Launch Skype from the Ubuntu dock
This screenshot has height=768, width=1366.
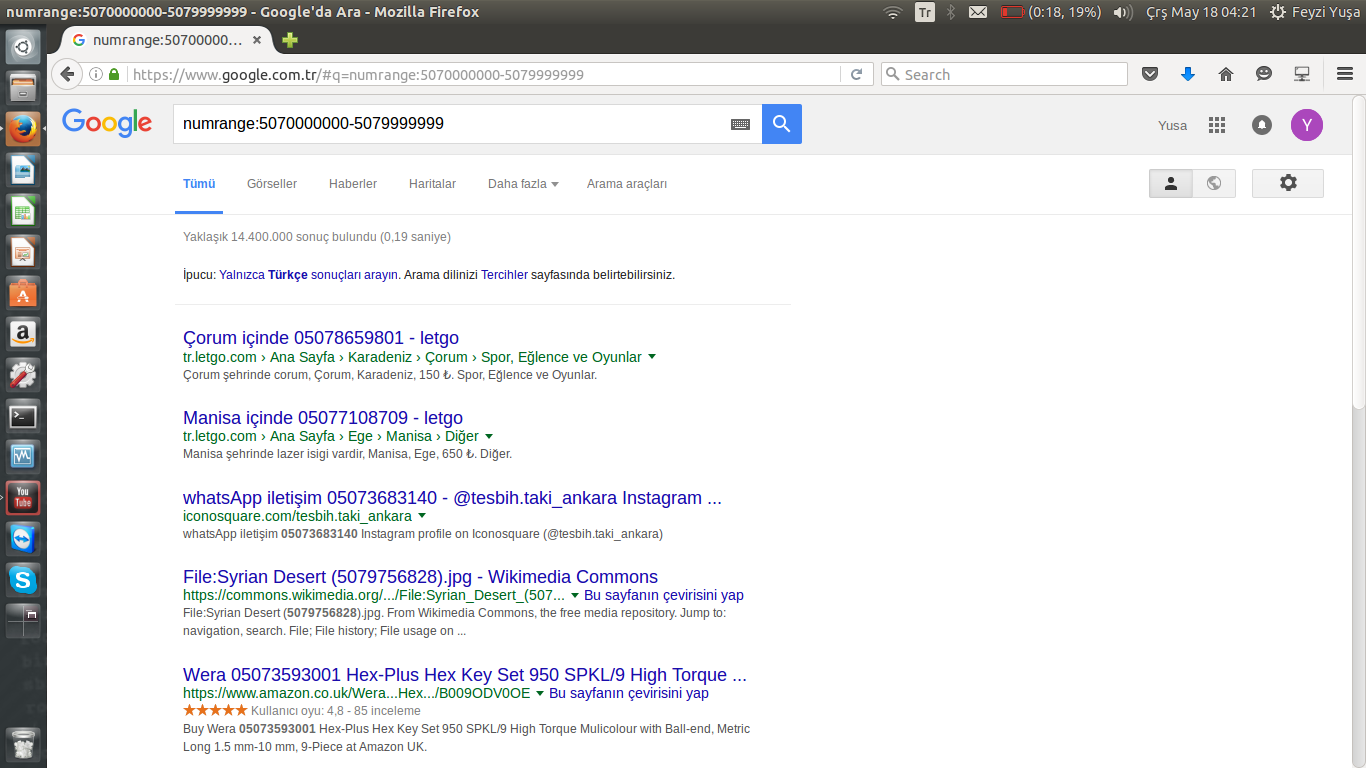coord(23,579)
